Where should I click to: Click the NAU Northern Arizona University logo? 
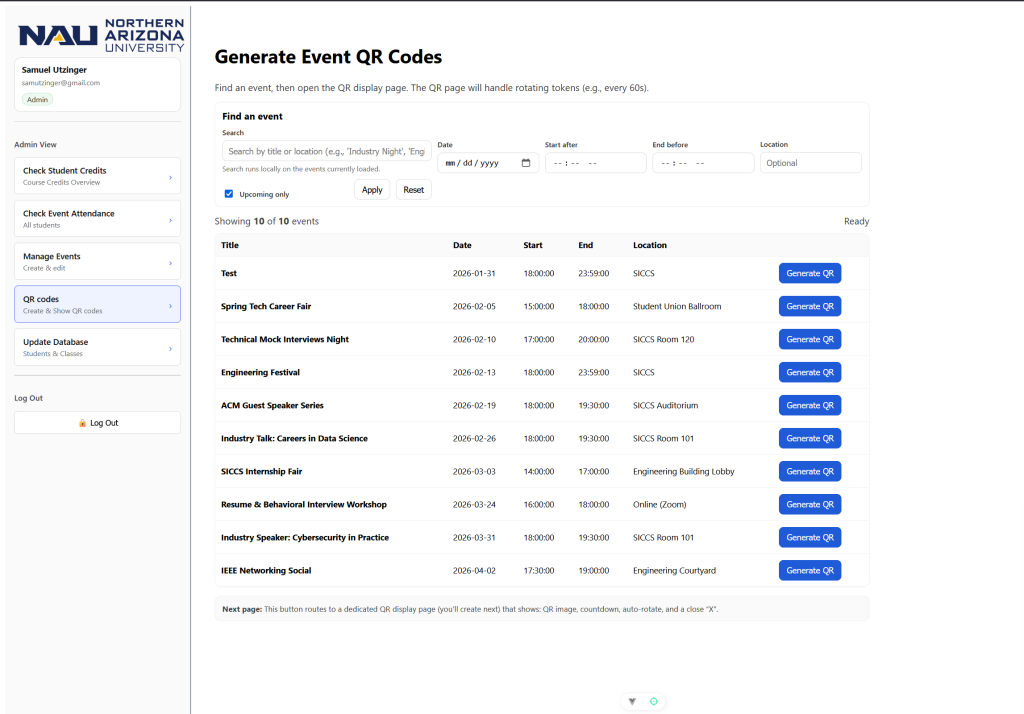[x=101, y=35]
